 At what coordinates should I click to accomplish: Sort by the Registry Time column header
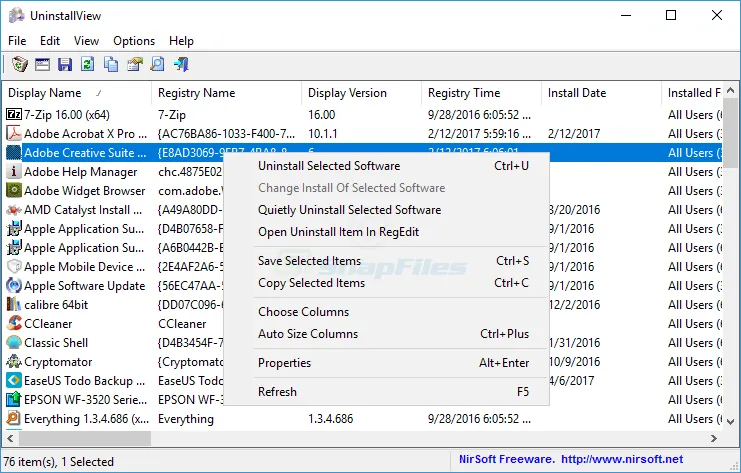pyautogui.click(x=482, y=93)
